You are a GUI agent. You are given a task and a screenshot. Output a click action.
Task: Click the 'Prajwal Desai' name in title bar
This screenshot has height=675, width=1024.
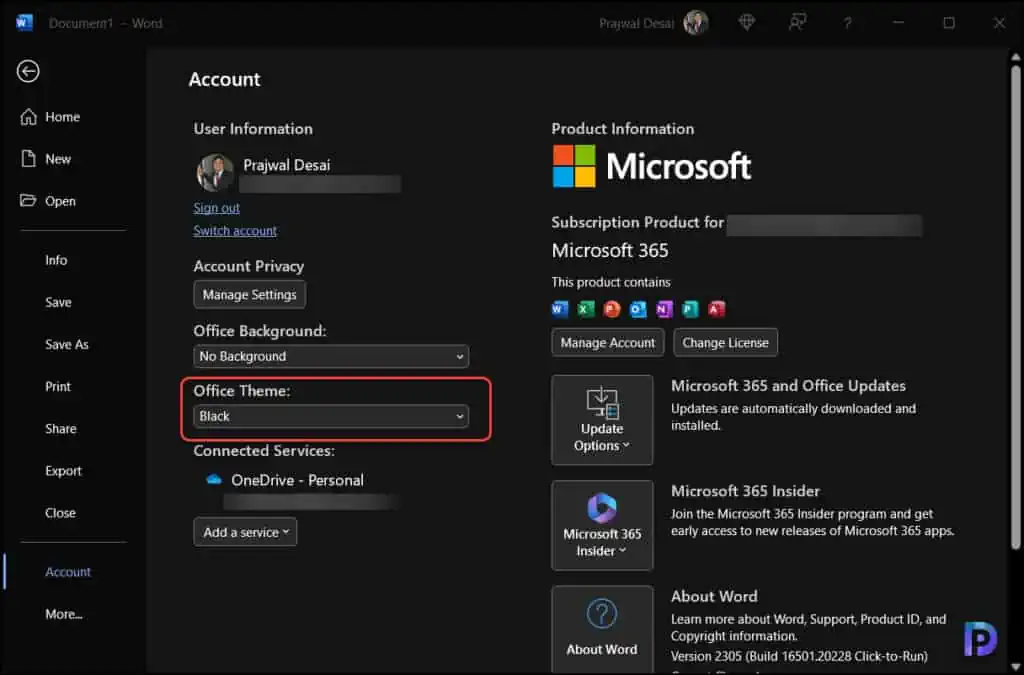tap(636, 24)
